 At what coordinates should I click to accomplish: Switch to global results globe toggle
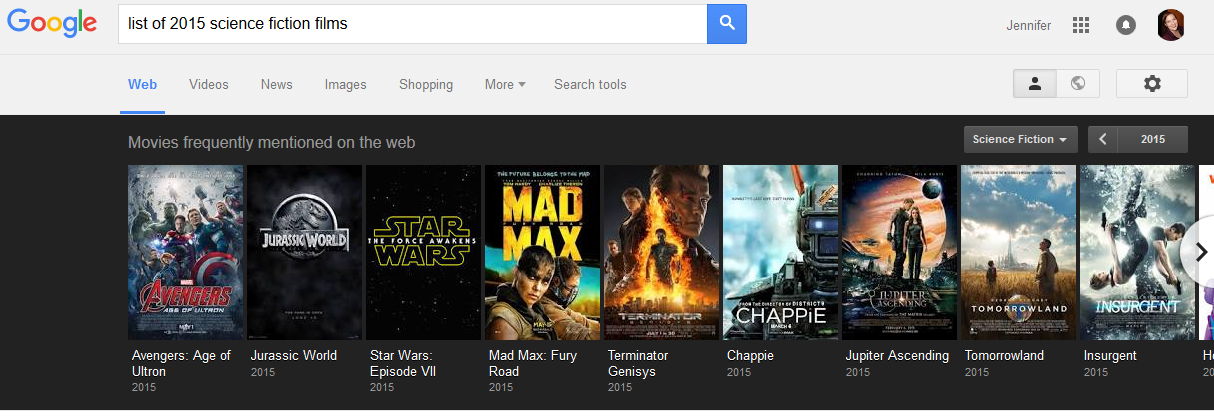click(1078, 84)
